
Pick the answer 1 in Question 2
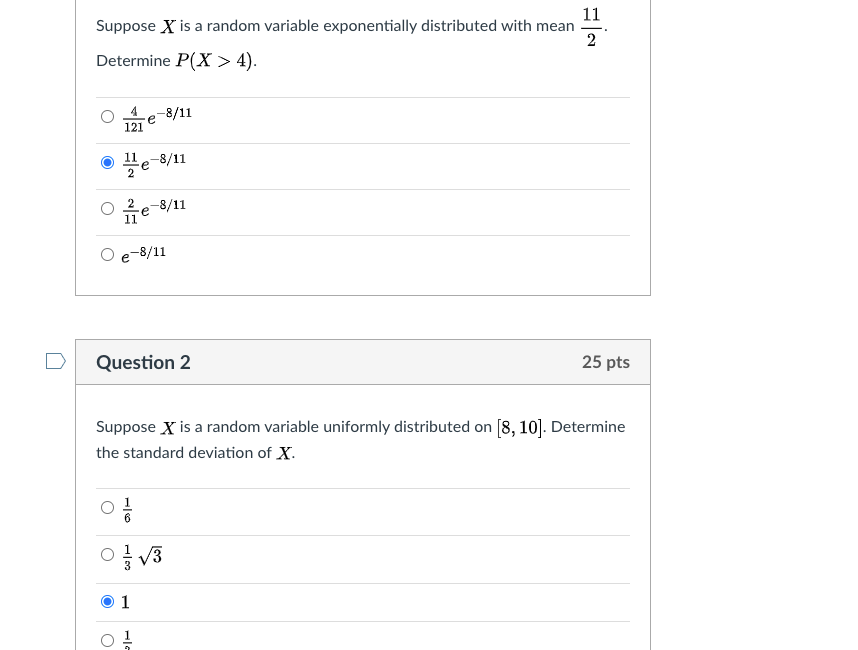point(107,601)
